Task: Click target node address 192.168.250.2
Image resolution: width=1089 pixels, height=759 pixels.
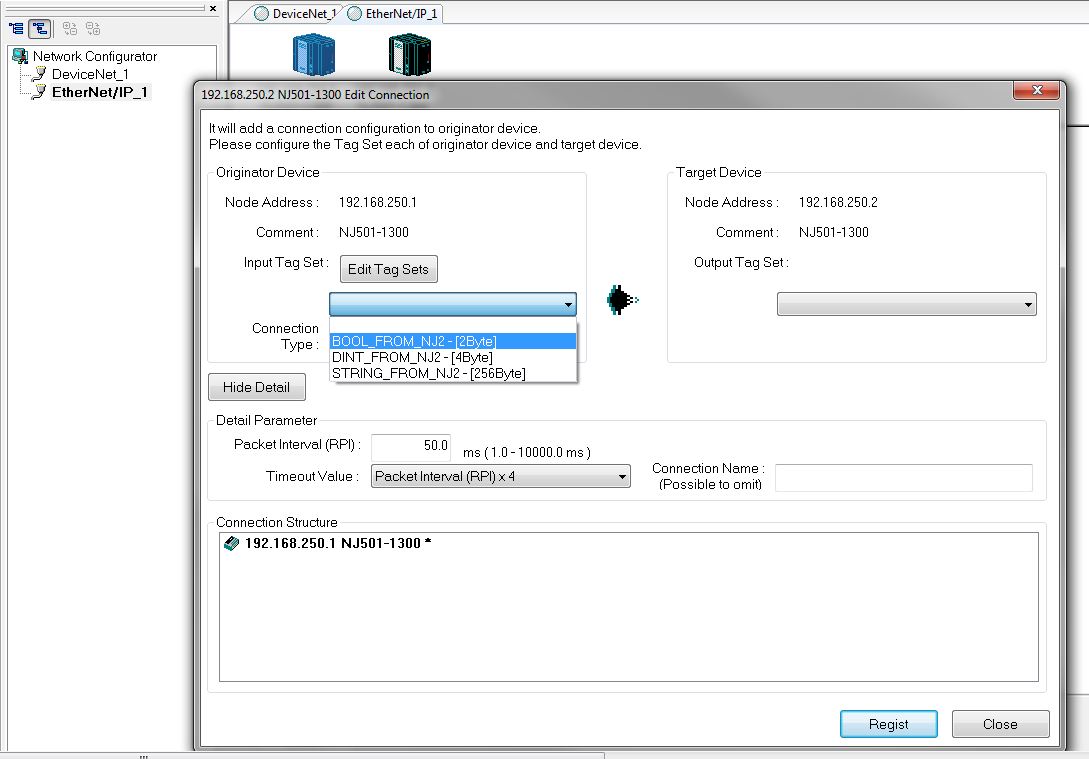Action: click(x=838, y=202)
